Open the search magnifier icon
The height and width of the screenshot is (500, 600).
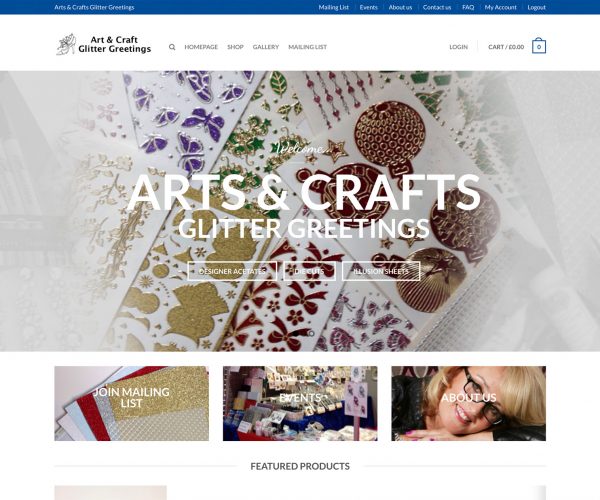point(172,47)
